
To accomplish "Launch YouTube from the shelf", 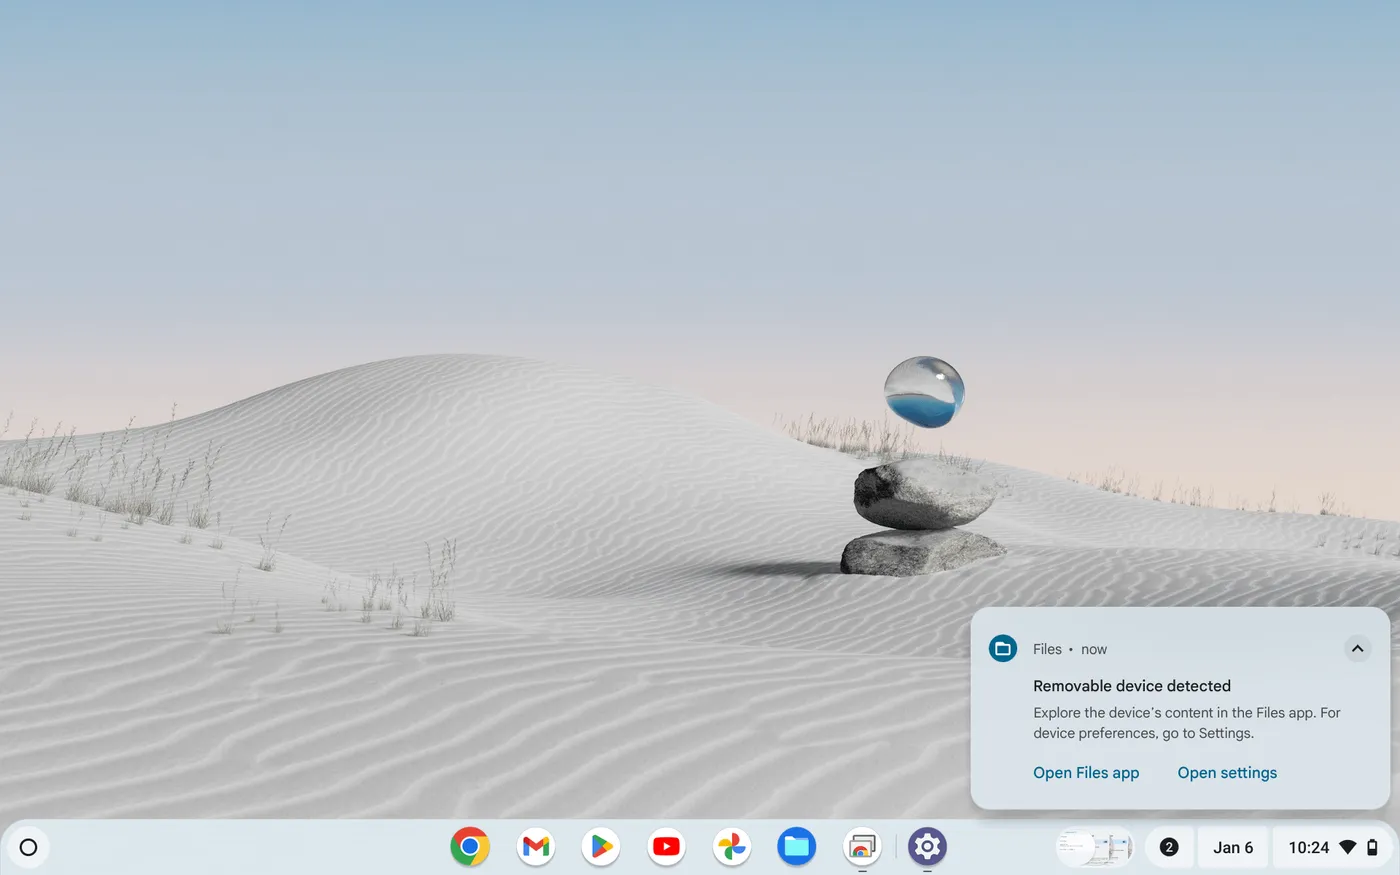I will pyautogui.click(x=666, y=847).
